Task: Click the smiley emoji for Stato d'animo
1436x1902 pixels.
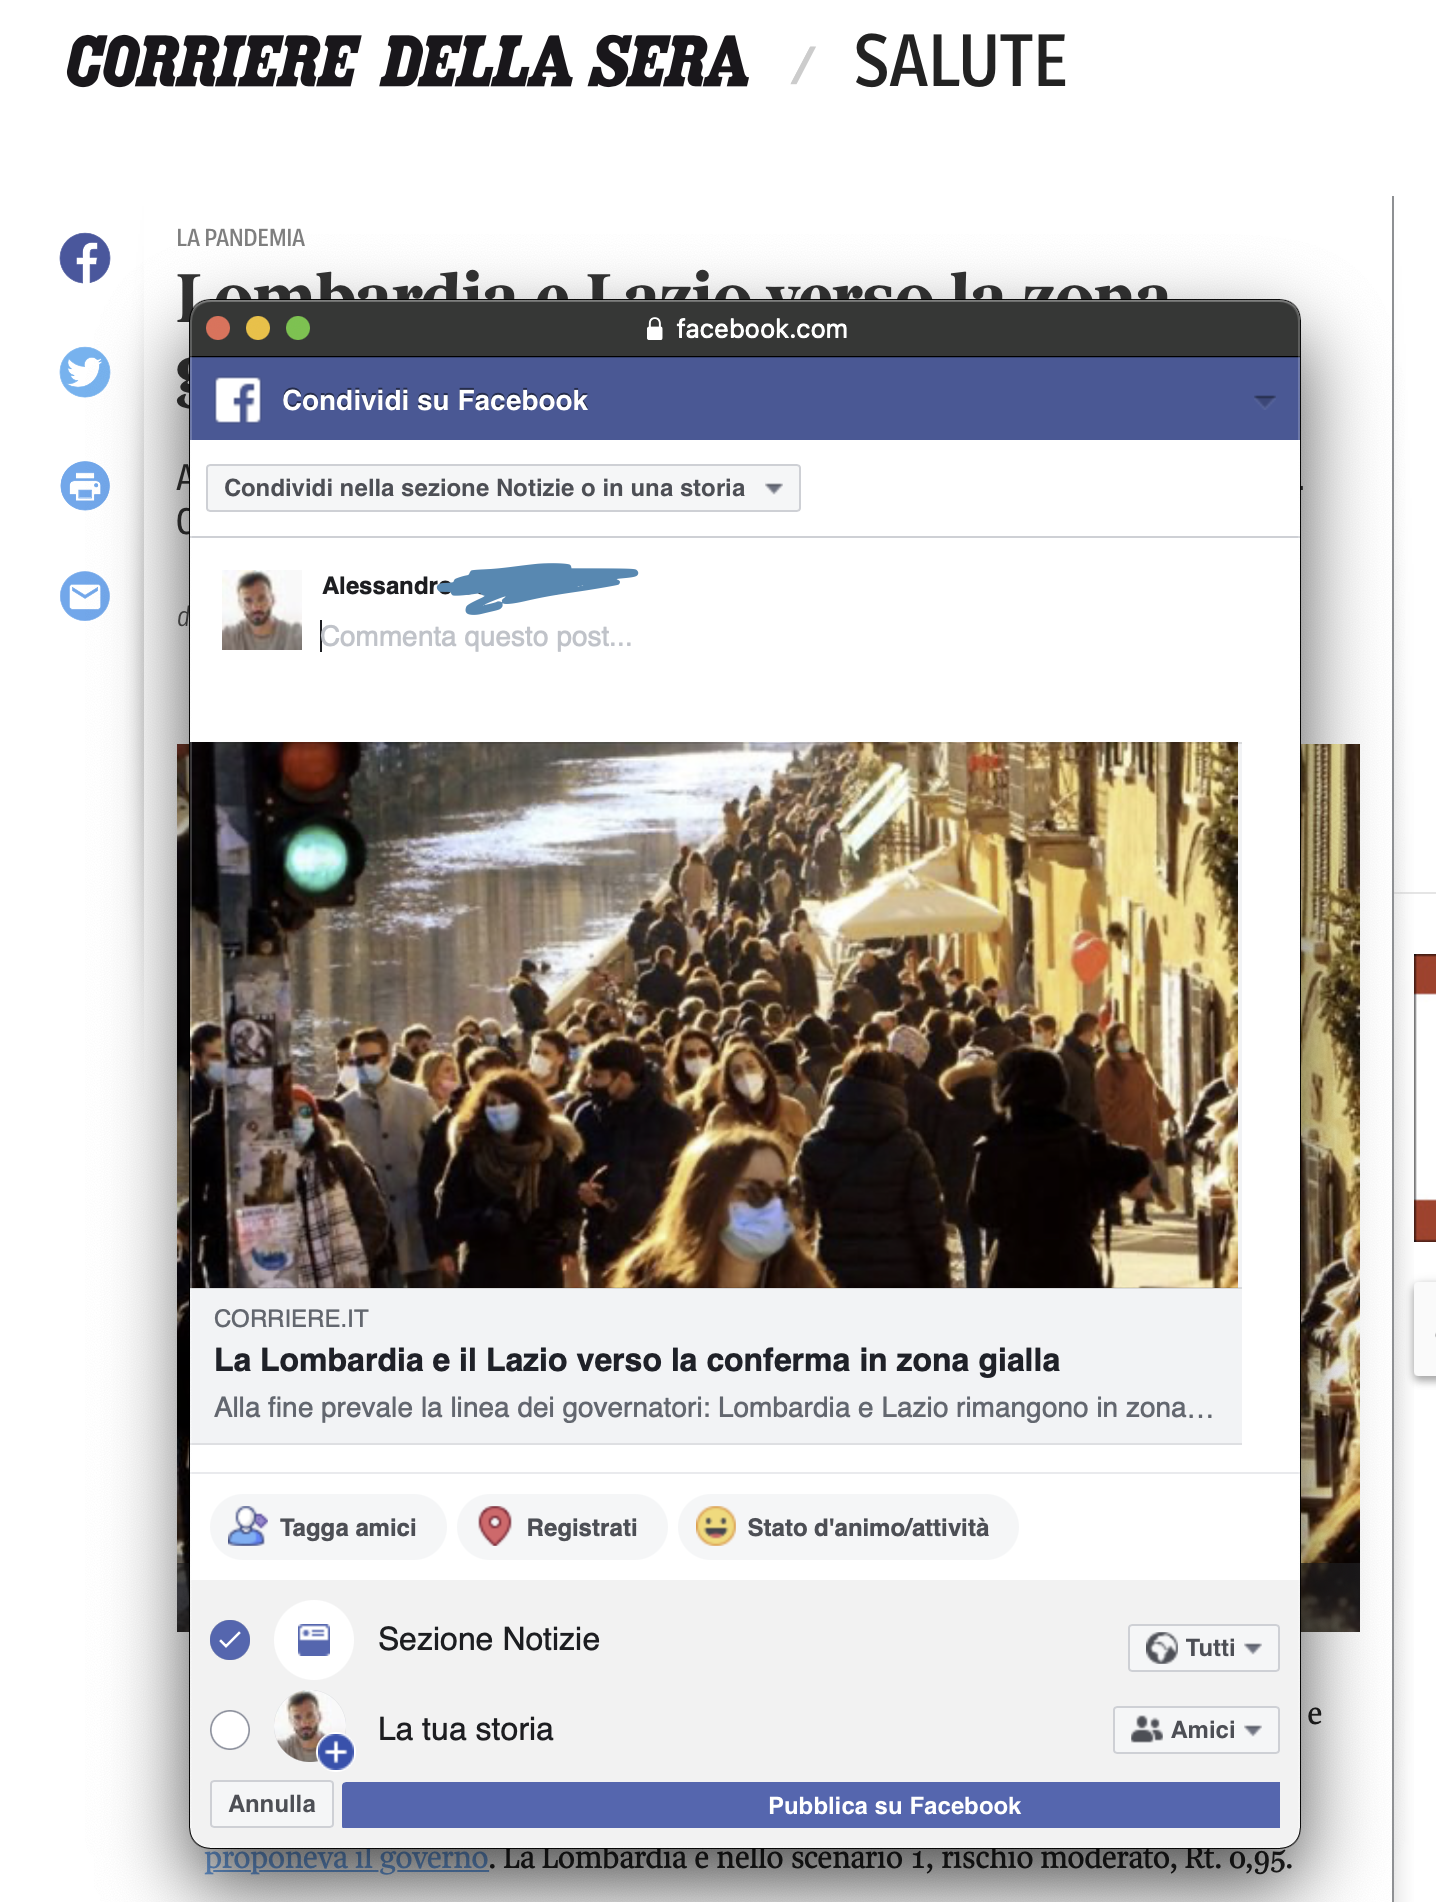Action: point(716,1527)
